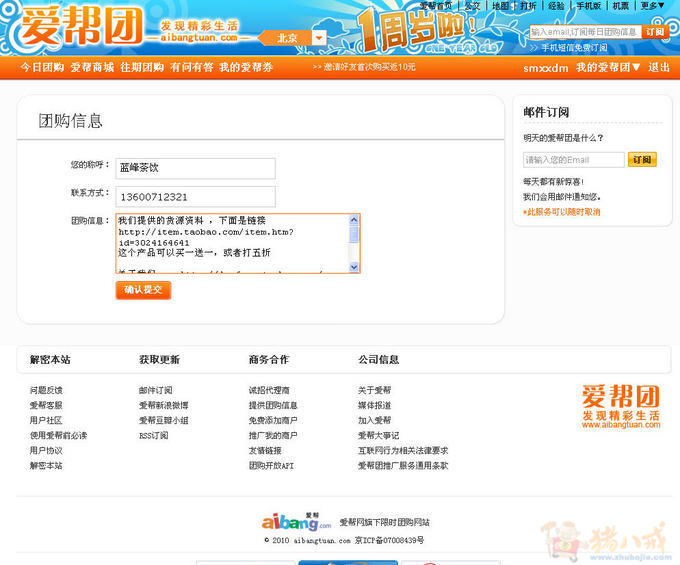
Task: Open footer 团购开放API link
Action: [271, 466]
